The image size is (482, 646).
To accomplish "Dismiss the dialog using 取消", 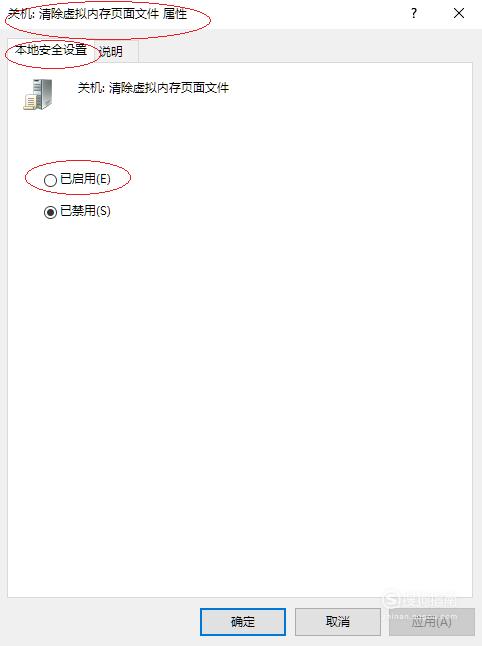I will pyautogui.click(x=337, y=622).
